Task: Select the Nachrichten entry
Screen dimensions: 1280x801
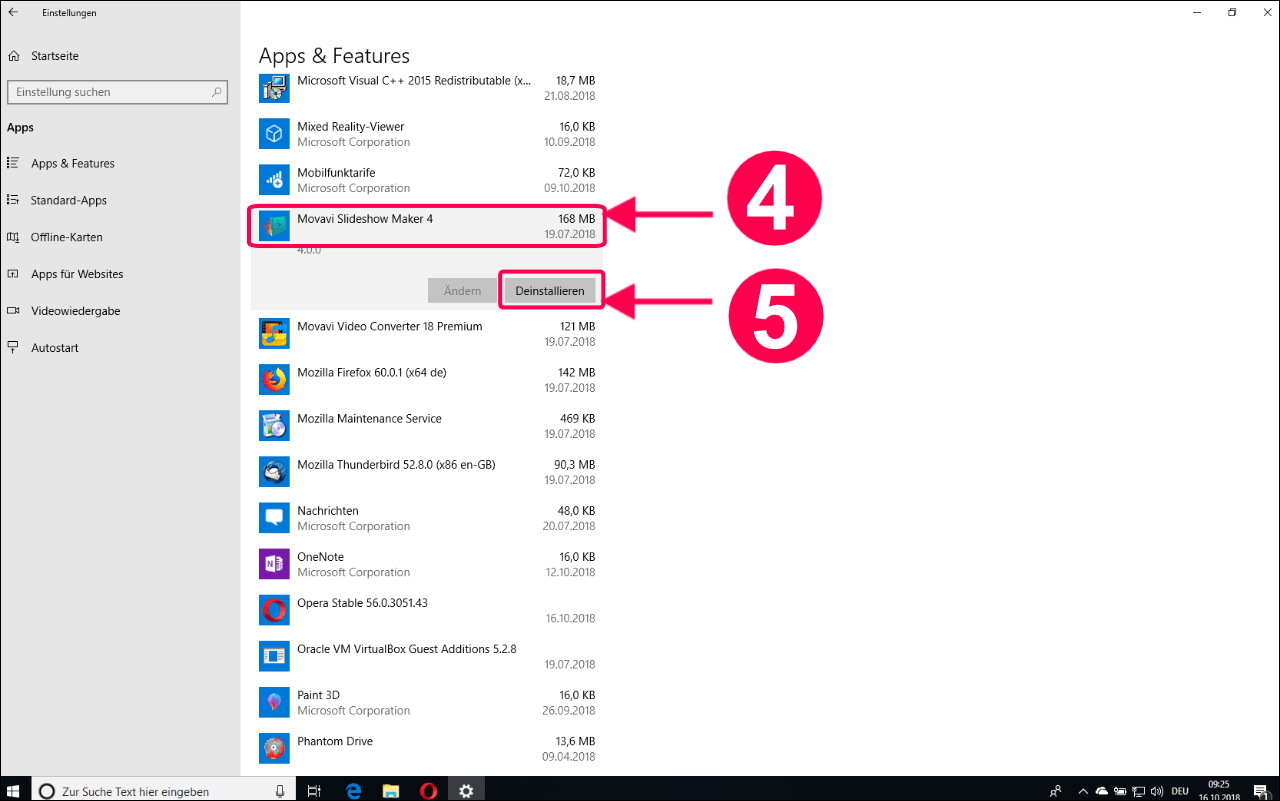Action: [x=427, y=518]
